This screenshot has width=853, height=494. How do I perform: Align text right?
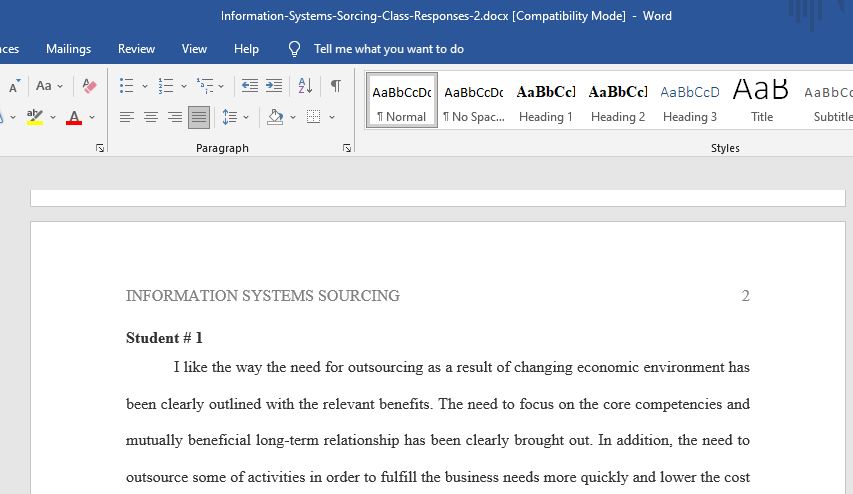(x=175, y=117)
